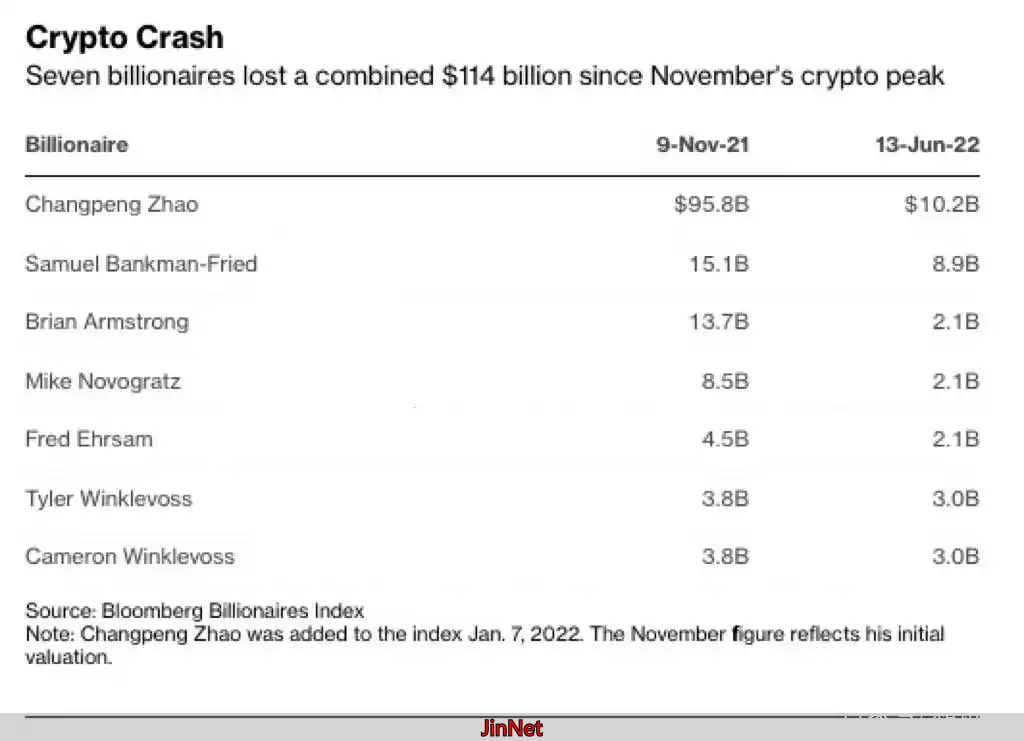Screen dimensions: 1024x741
Task: Click the $95.8B value
Action: pyautogui.click(x=711, y=205)
